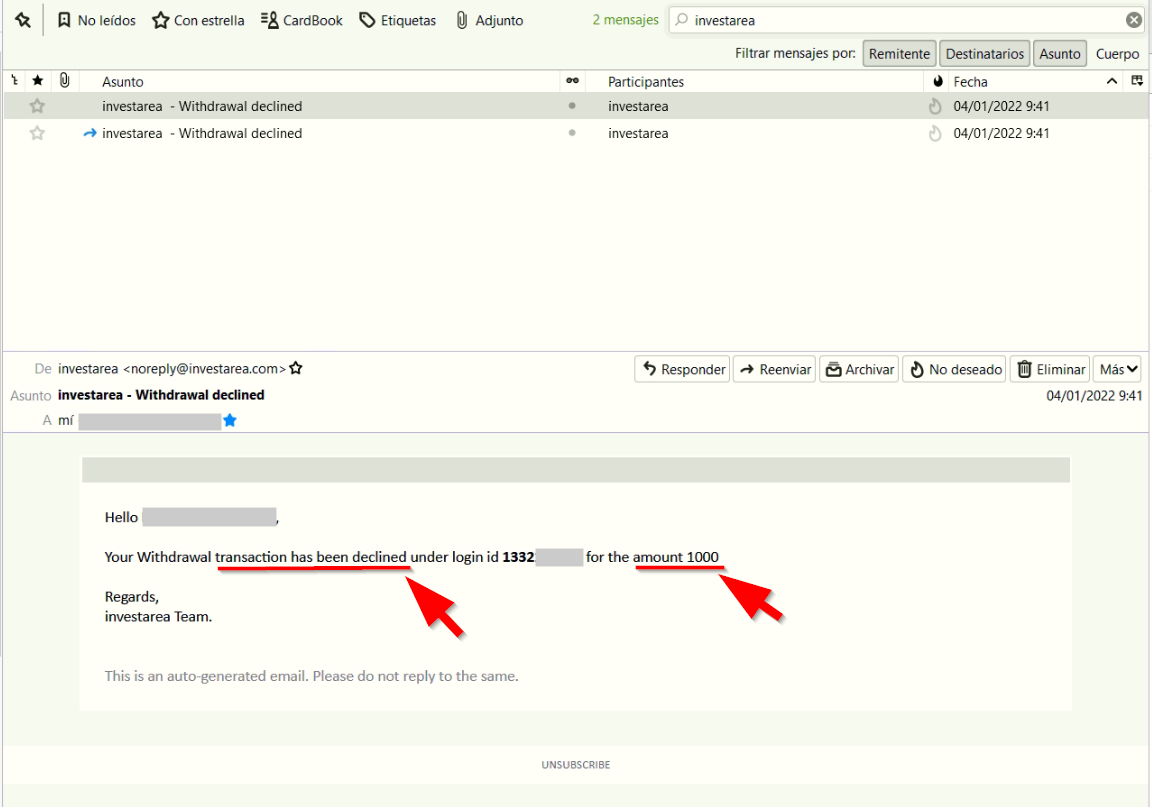Select the forwarded message subject text
This screenshot has height=807, width=1152.
point(202,133)
